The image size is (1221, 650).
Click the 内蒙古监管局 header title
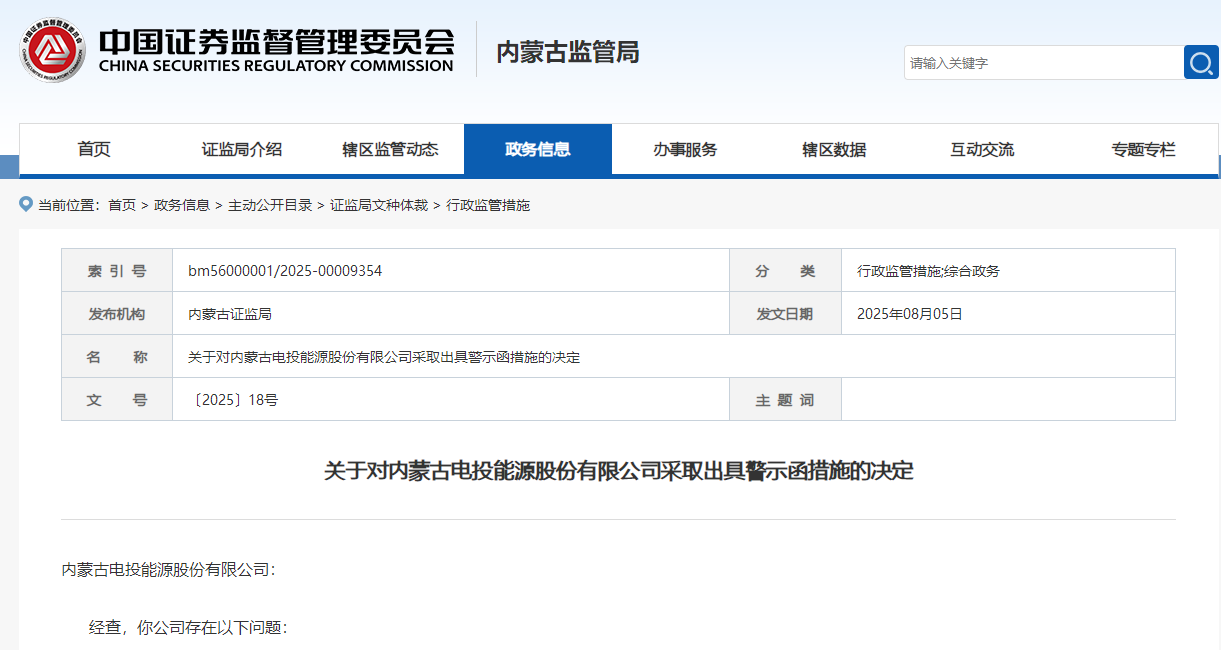pyautogui.click(x=568, y=52)
